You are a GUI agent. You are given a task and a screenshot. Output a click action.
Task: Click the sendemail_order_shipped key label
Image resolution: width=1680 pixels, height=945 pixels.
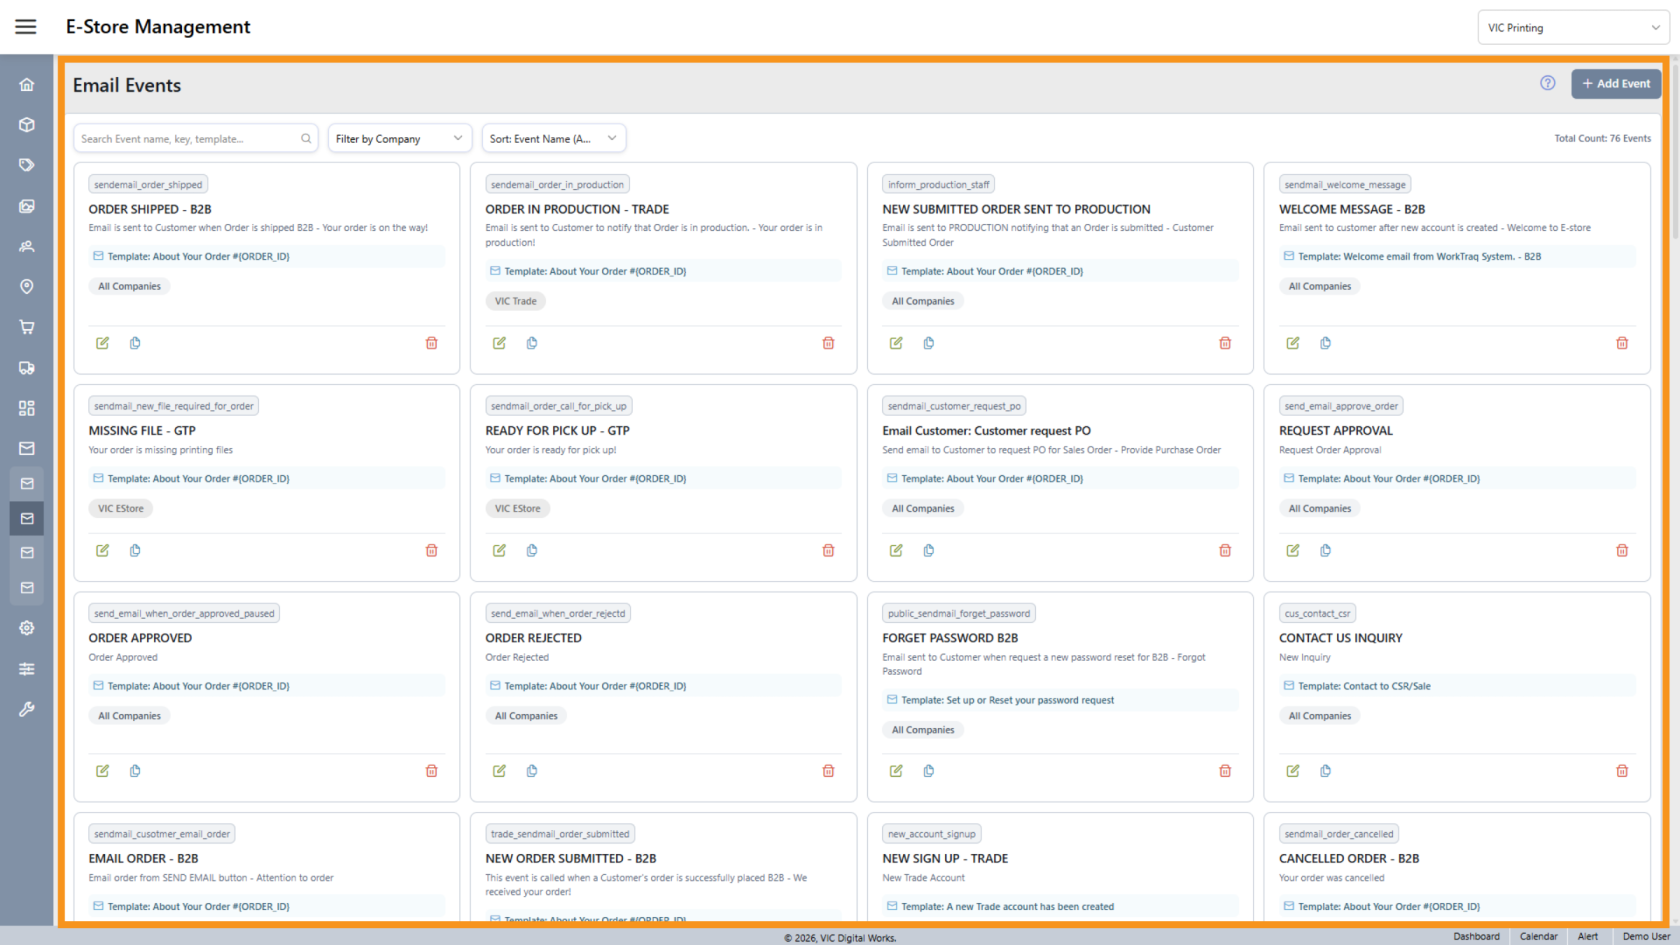[x=148, y=185]
